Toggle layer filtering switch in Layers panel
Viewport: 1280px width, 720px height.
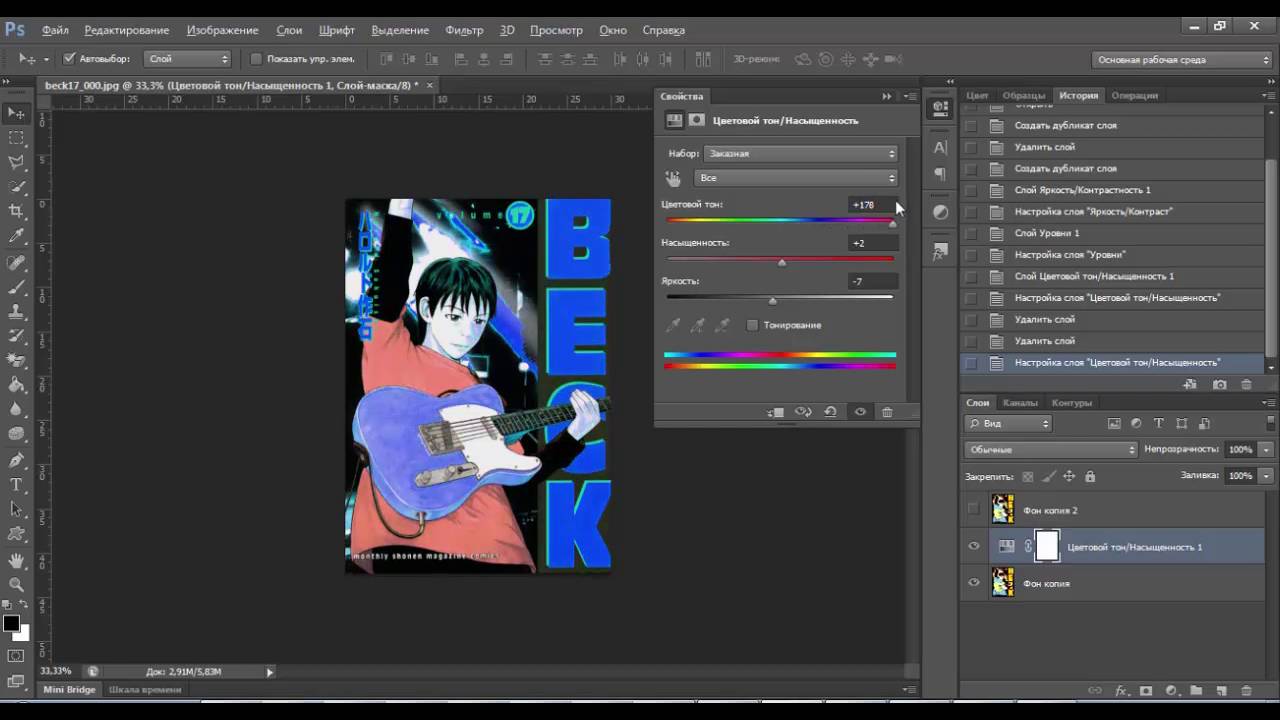coord(1271,423)
